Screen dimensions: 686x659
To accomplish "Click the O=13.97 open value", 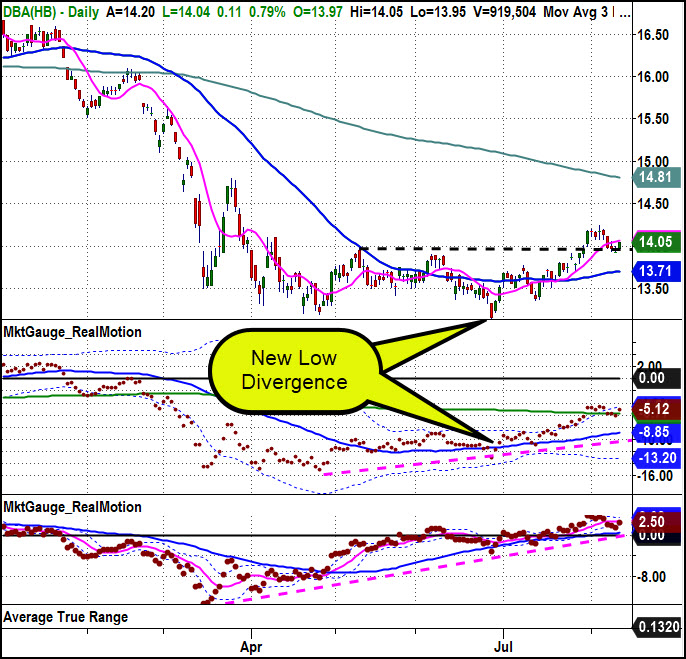I will [318, 12].
